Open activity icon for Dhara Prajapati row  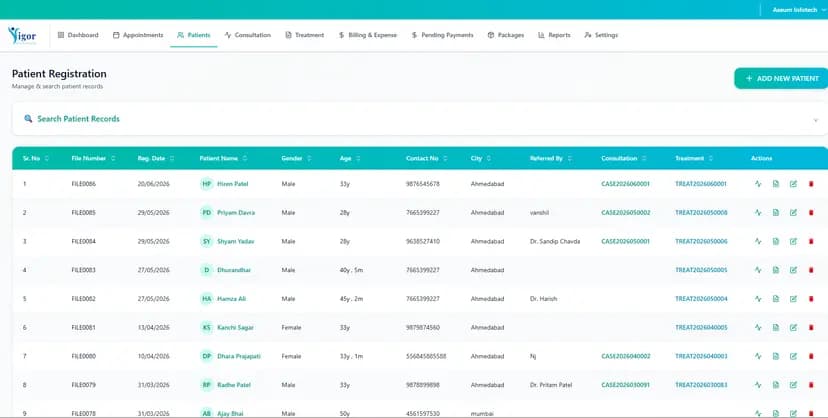click(758, 356)
